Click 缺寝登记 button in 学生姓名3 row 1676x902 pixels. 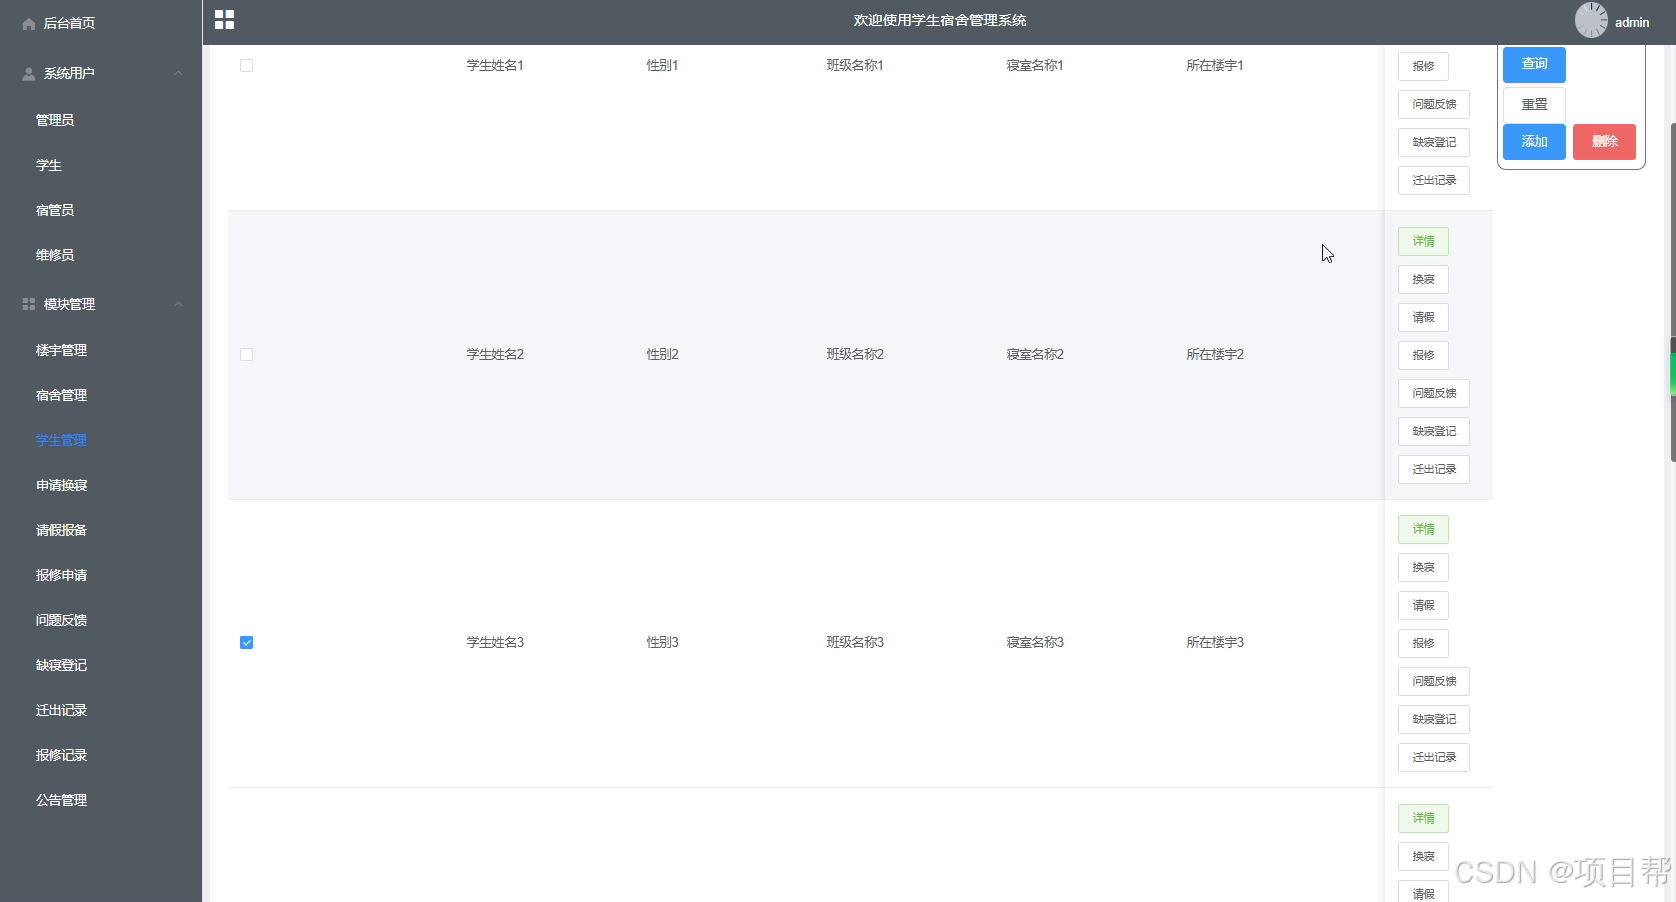pos(1434,719)
